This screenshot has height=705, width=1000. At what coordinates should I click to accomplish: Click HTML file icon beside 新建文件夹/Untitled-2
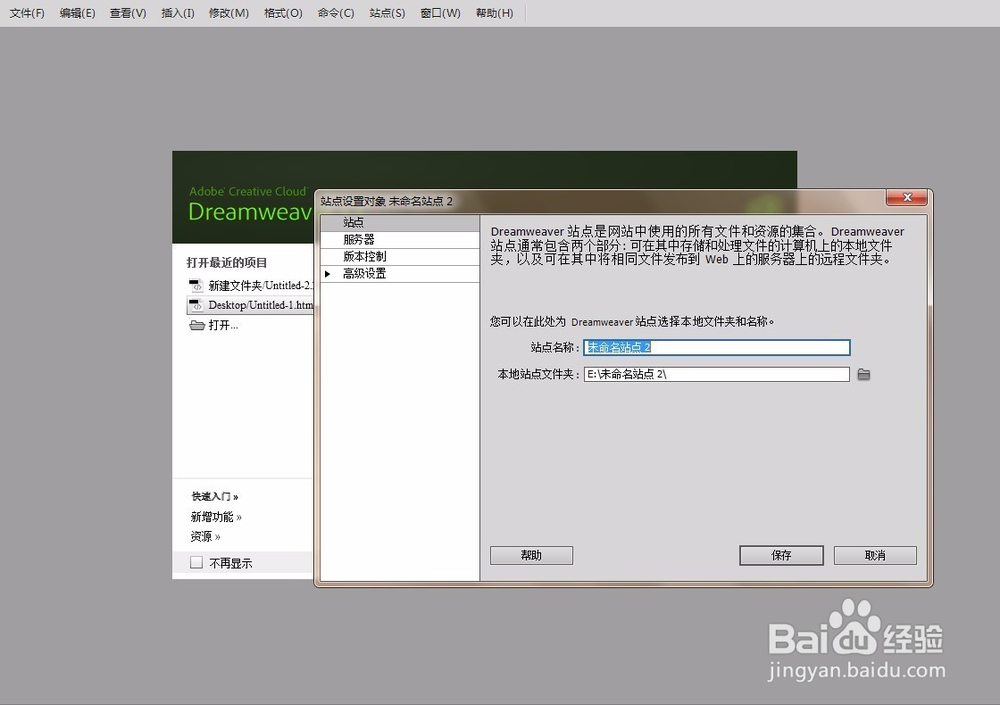pyautogui.click(x=196, y=285)
